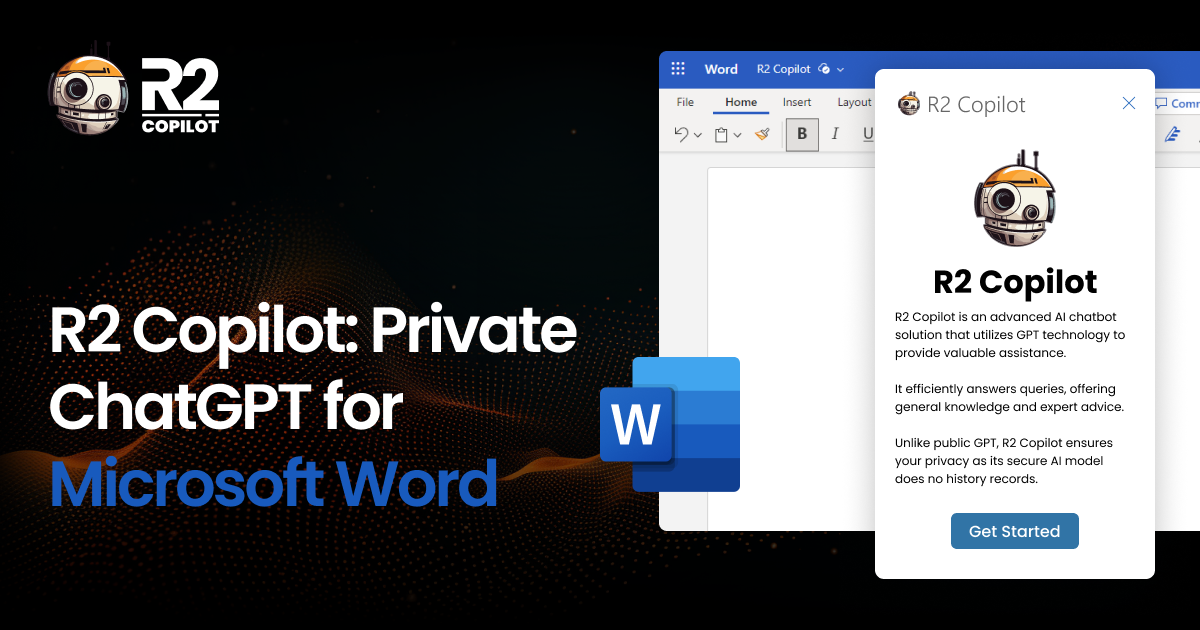Close the R2 Copilot pane
Viewport: 1200px width, 630px height.
pos(1129,103)
